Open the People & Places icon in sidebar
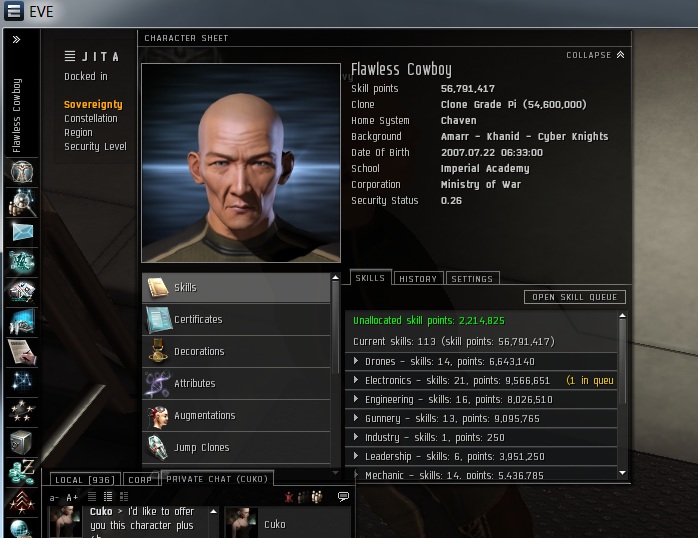This screenshot has height=538, width=698. click(x=21, y=202)
